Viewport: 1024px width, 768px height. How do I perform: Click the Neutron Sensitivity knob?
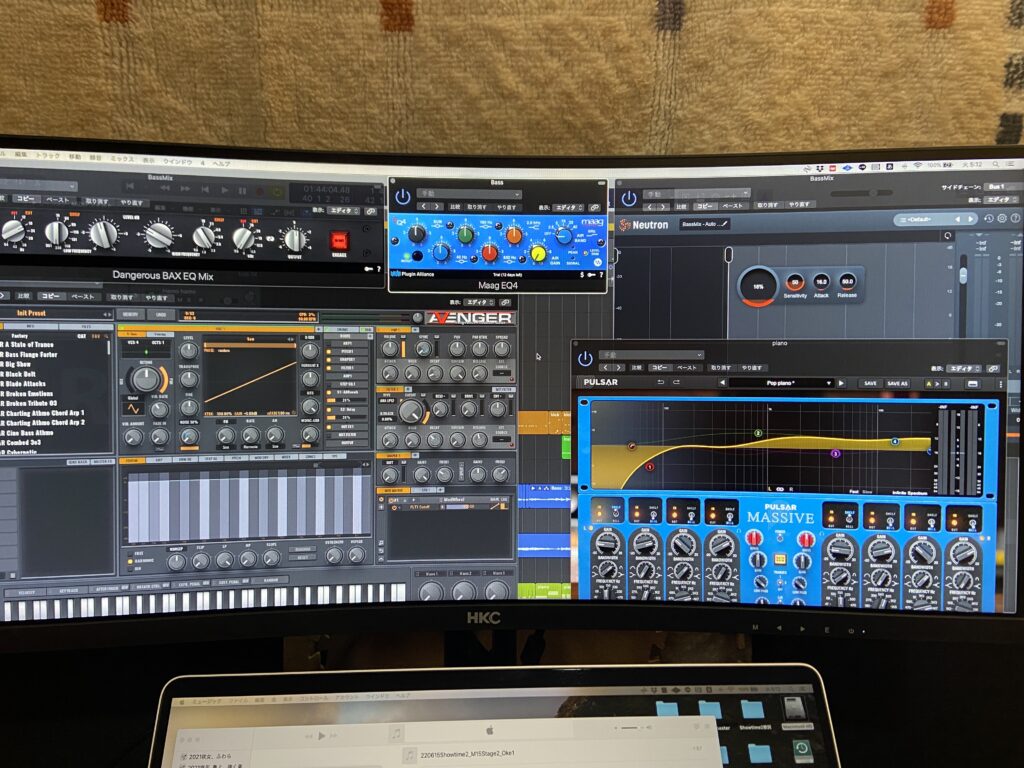(795, 283)
